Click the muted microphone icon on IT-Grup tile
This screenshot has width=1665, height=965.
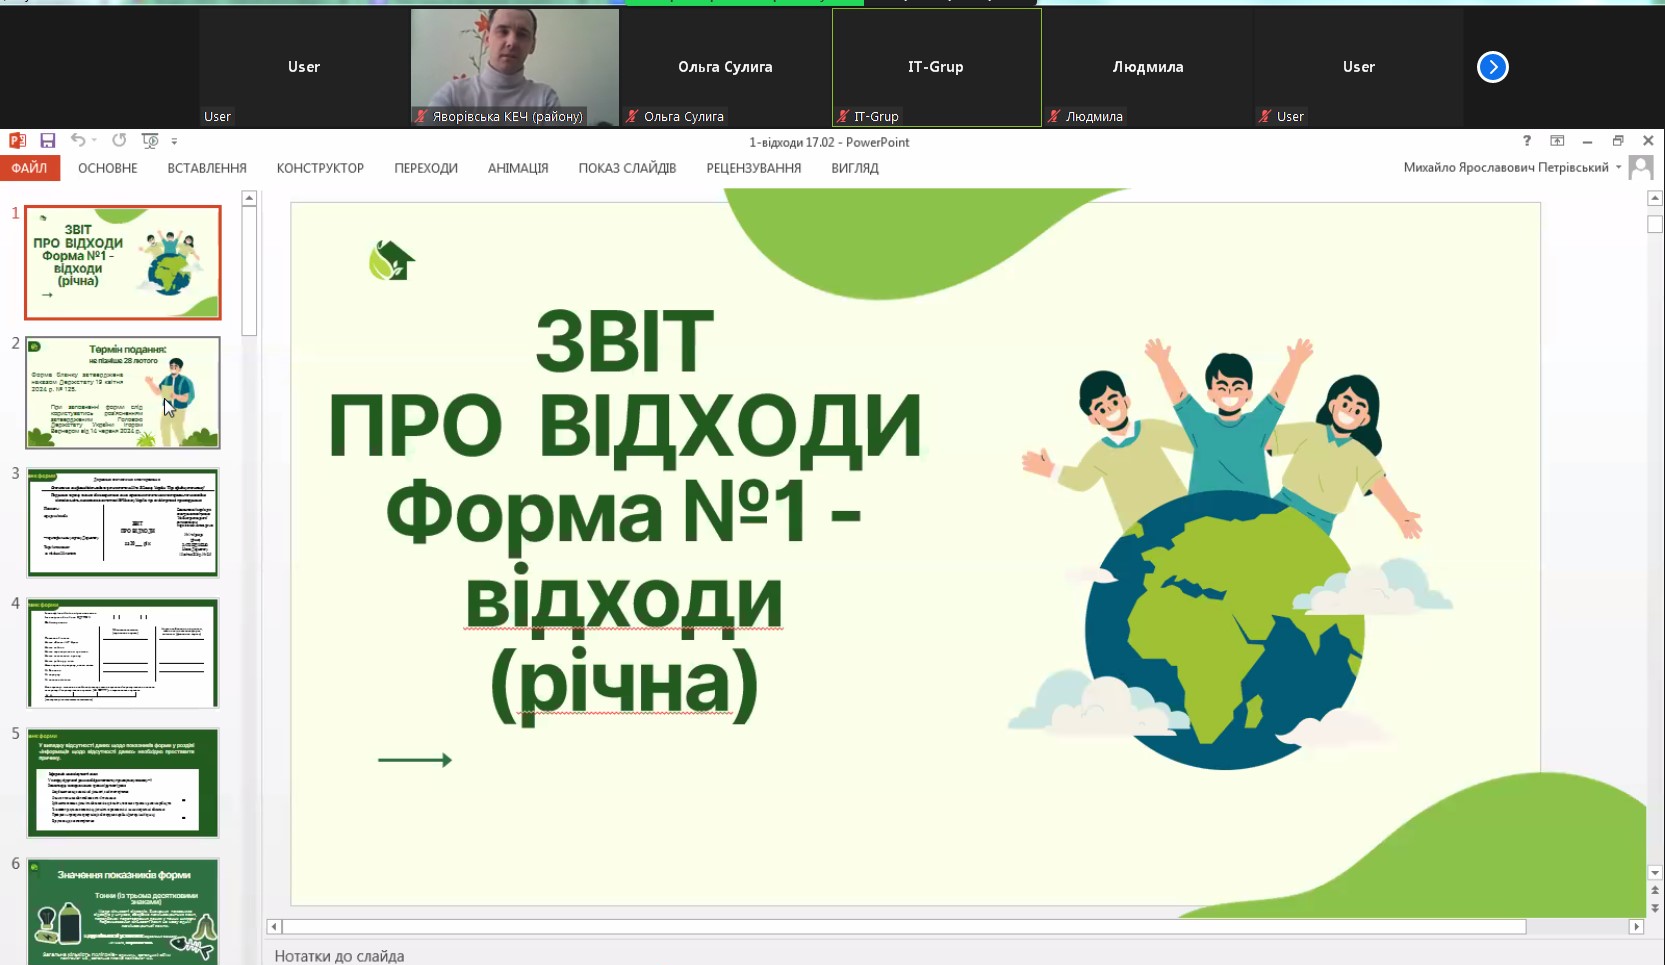843,117
